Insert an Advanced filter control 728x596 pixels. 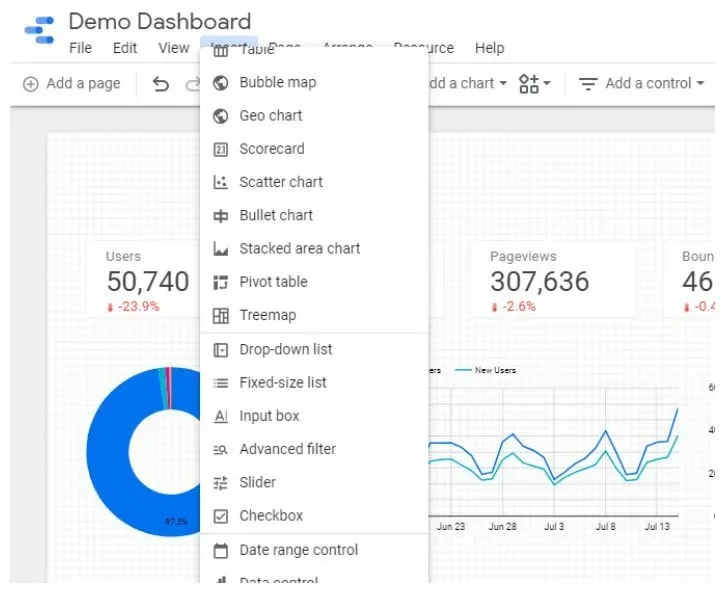314,450
